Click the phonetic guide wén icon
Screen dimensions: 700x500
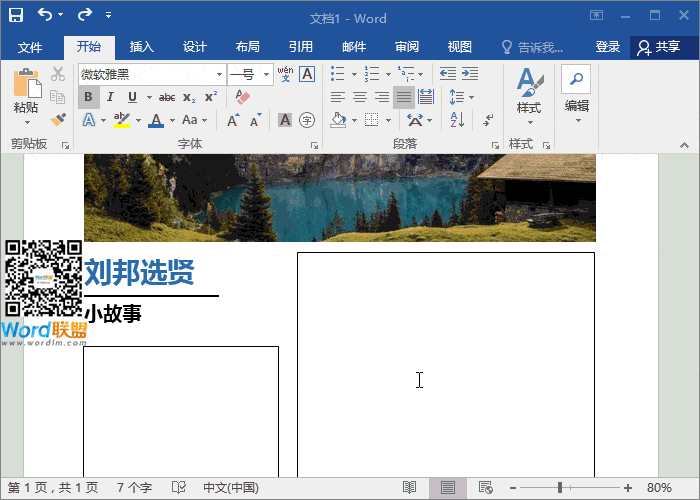click(285, 74)
